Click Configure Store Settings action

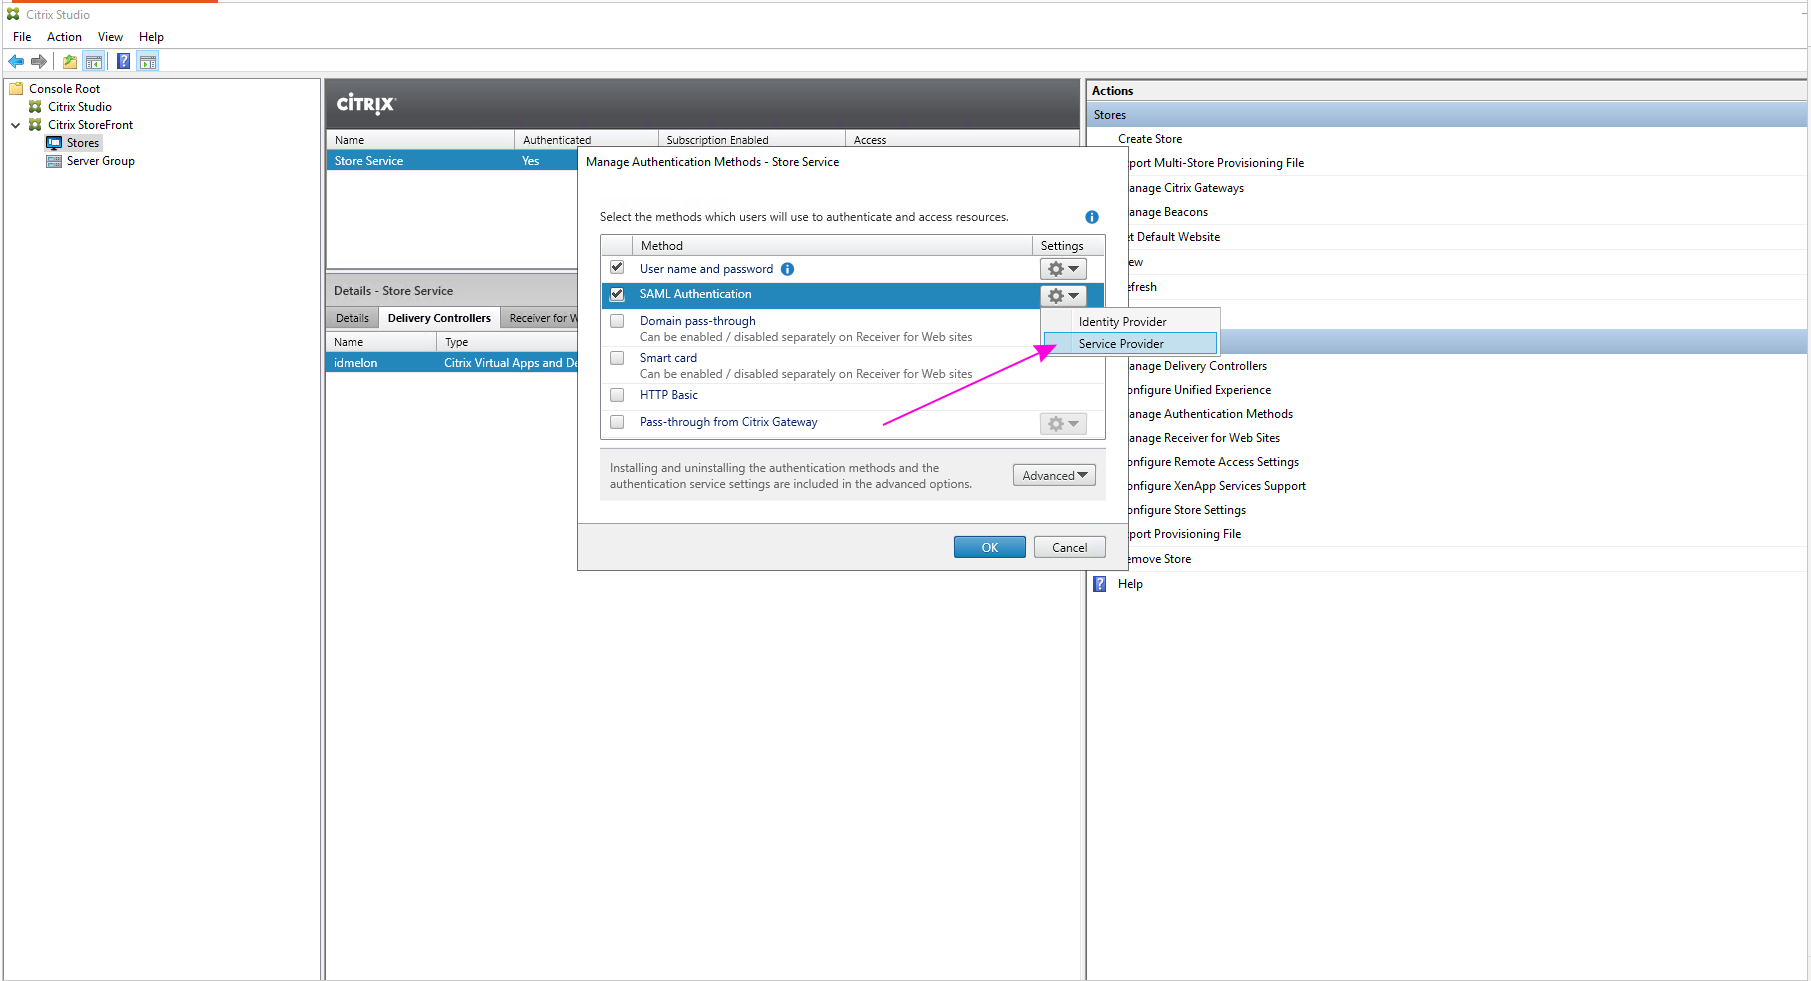click(x=1188, y=510)
